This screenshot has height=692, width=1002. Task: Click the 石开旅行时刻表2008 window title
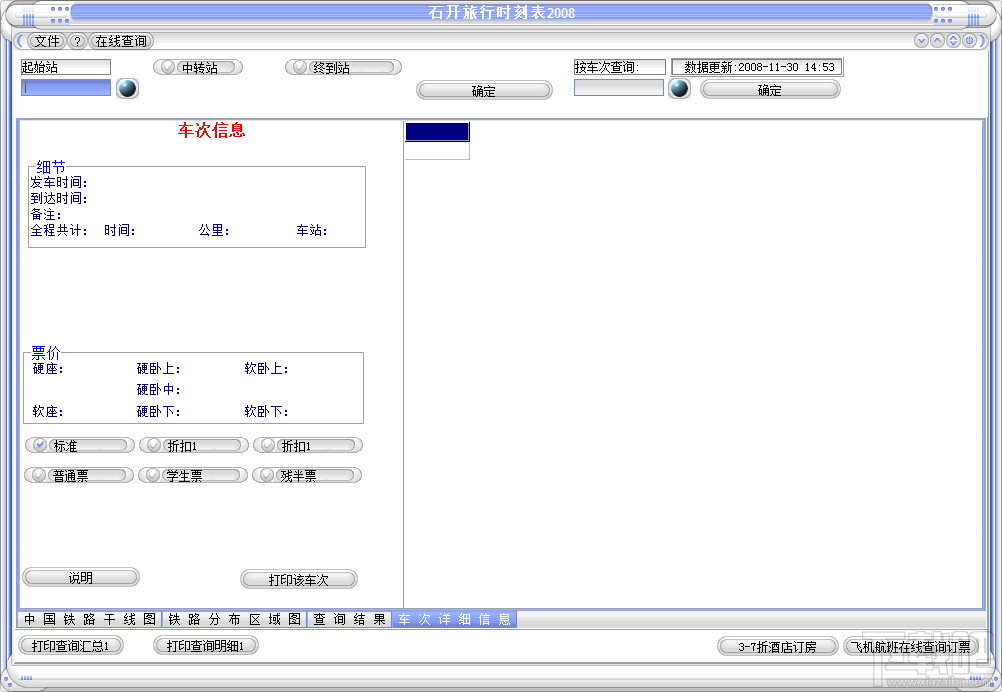[502, 13]
